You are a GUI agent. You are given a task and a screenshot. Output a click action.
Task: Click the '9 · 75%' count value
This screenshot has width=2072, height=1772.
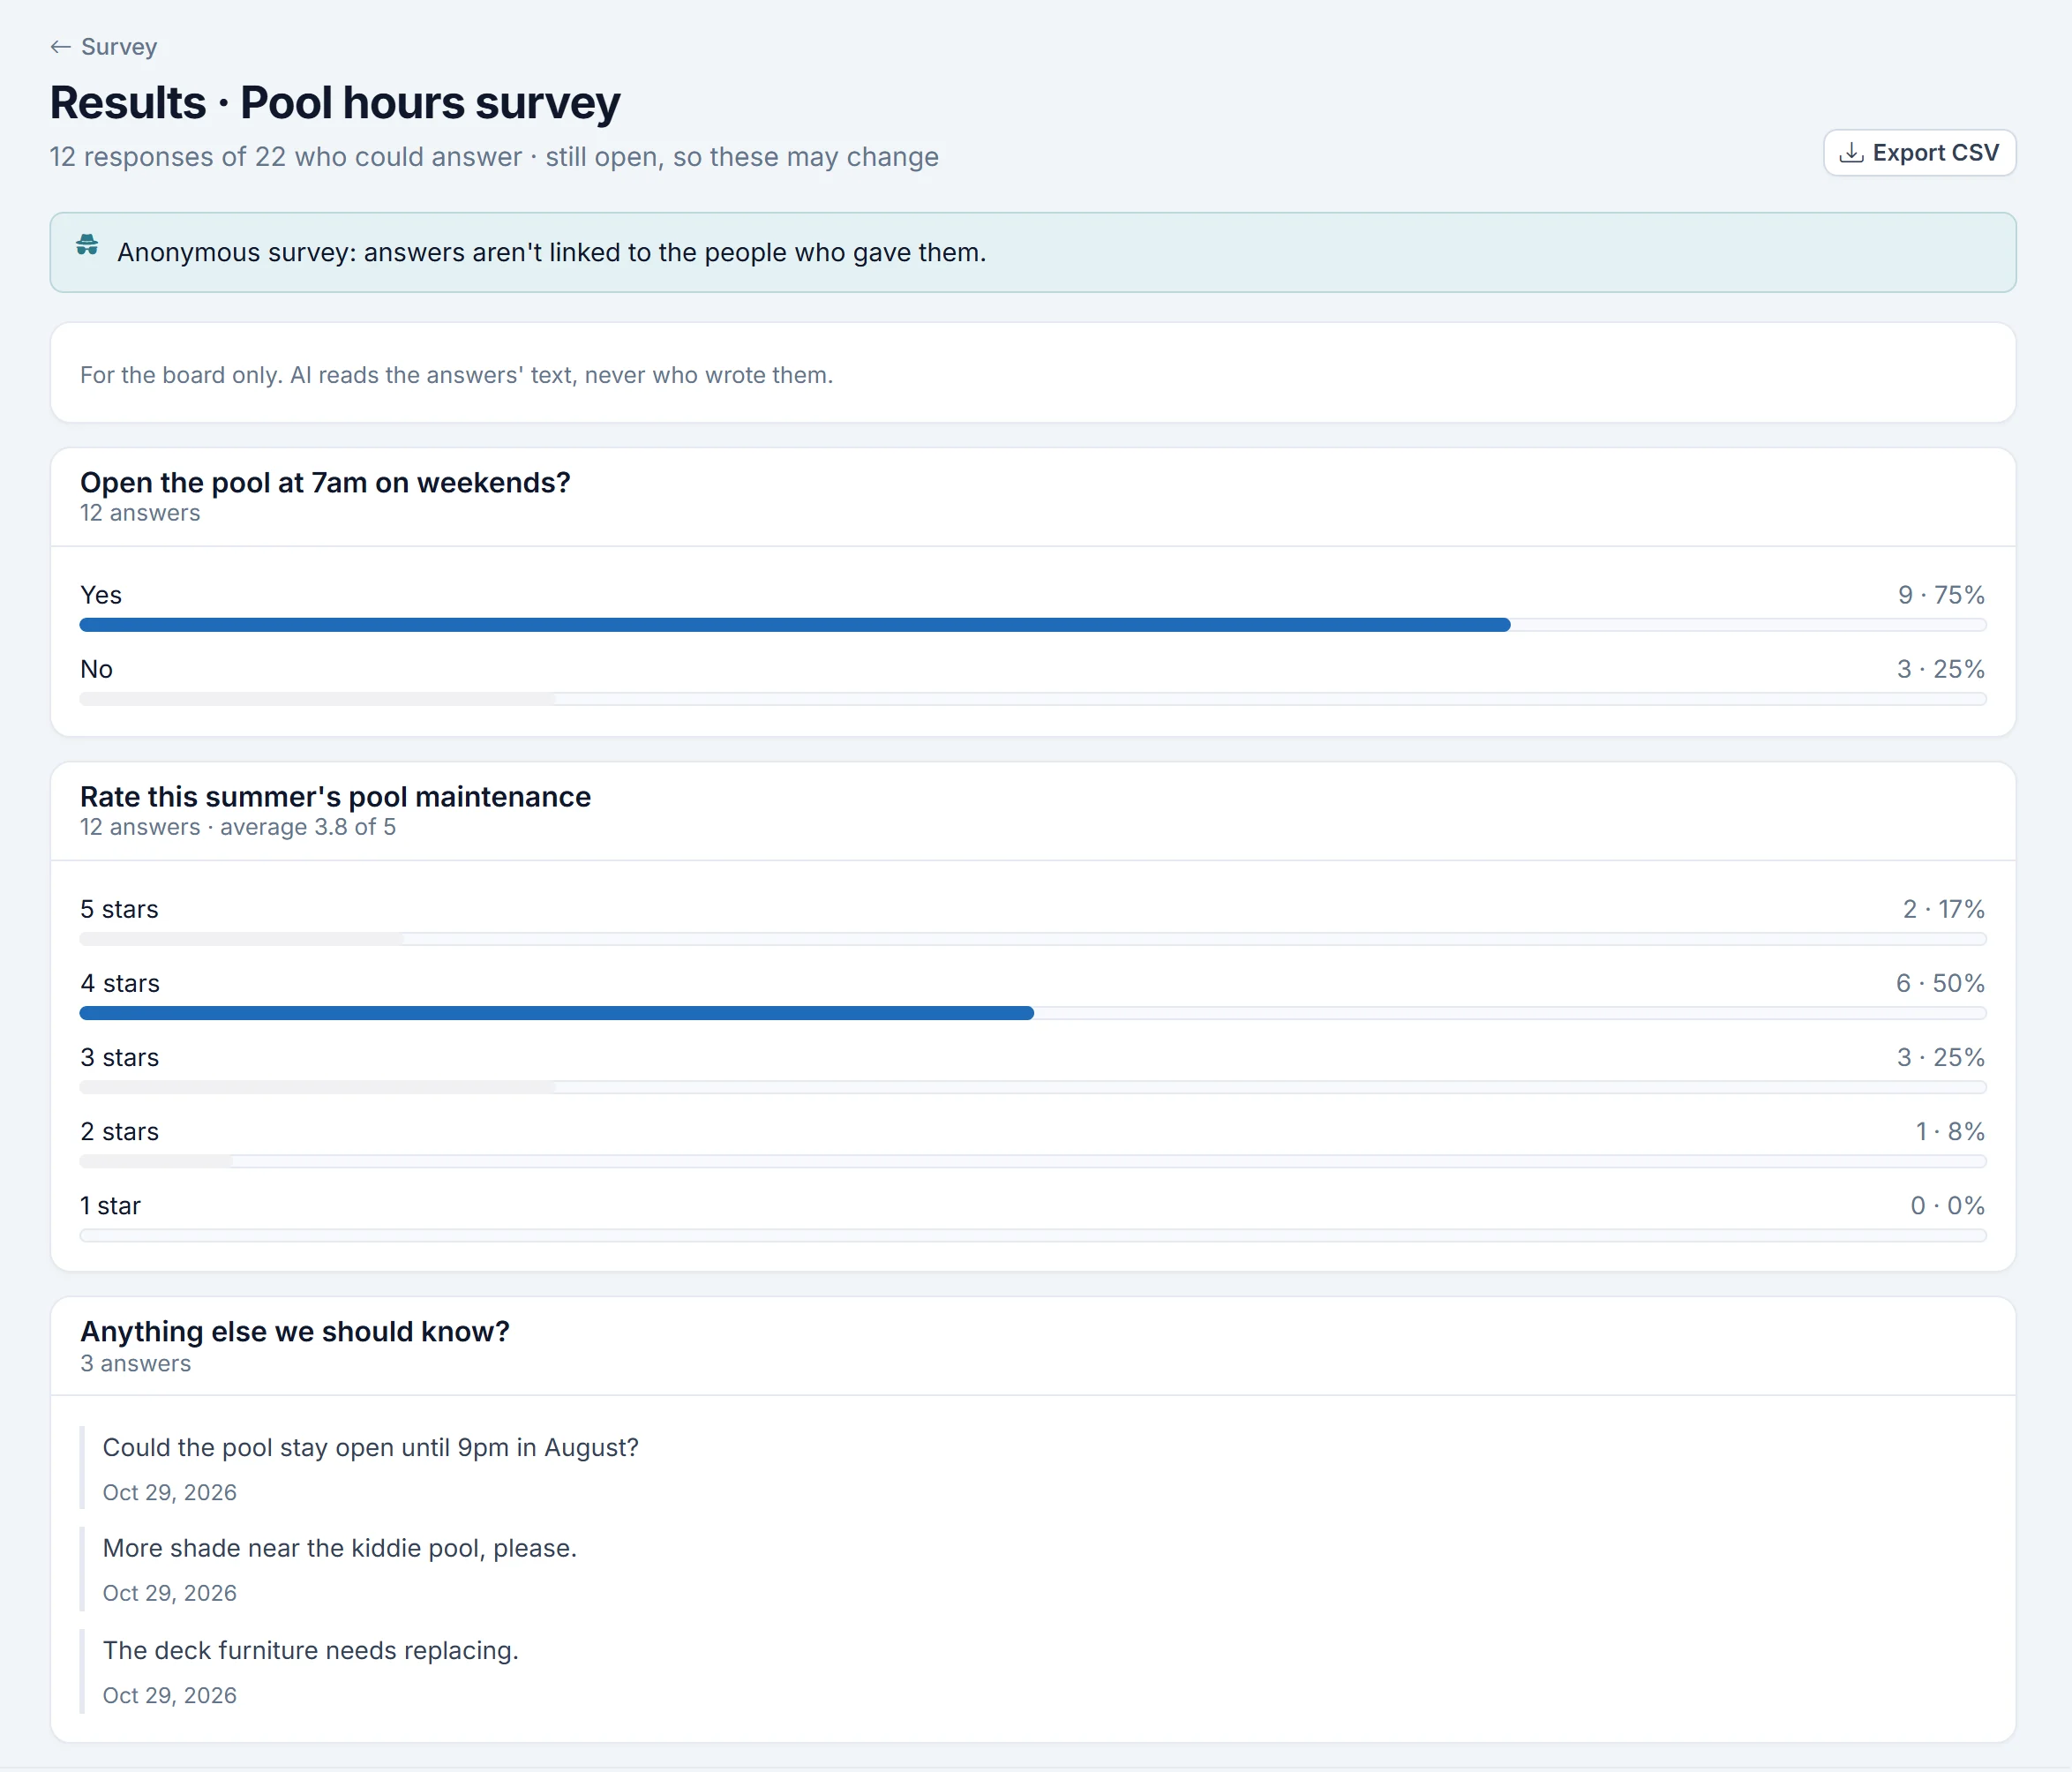[1941, 595]
